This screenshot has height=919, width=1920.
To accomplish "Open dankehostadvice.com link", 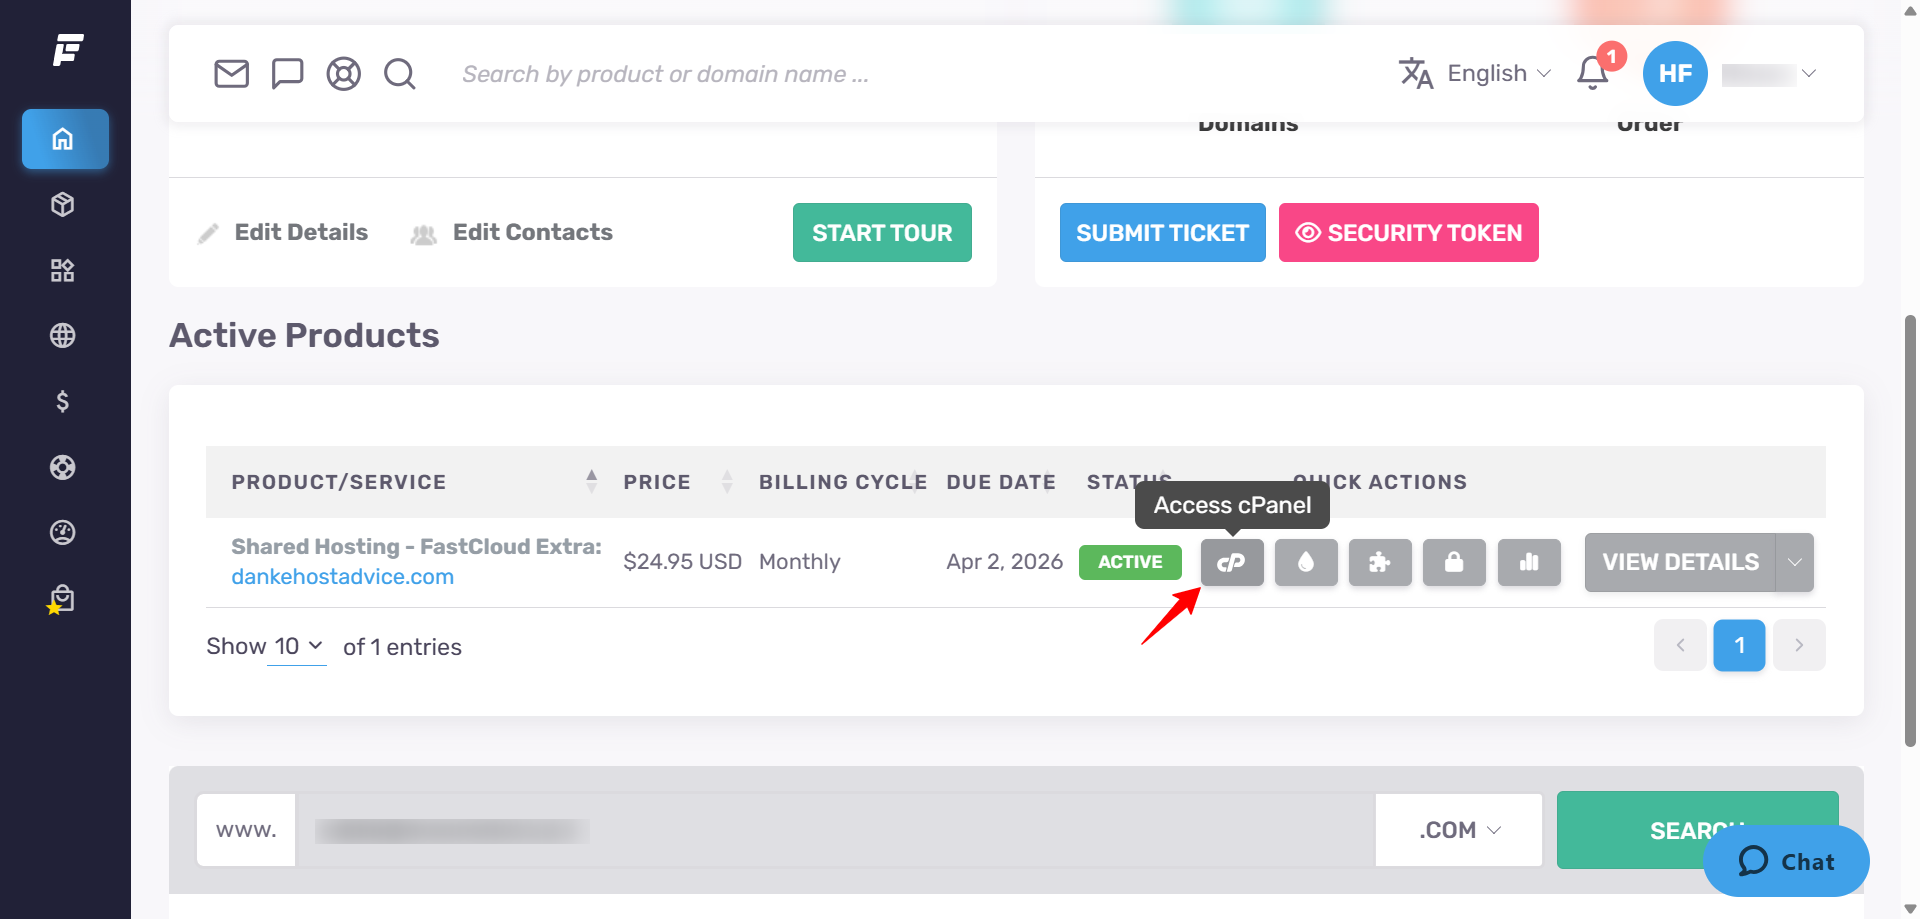I will (342, 577).
